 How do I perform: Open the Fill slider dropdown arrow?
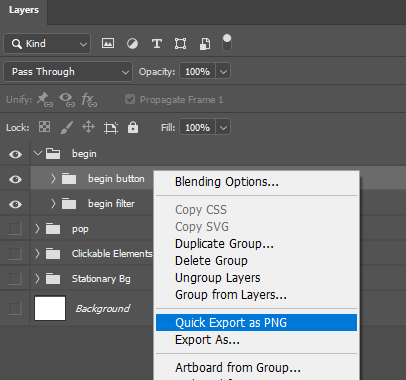click(223, 127)
